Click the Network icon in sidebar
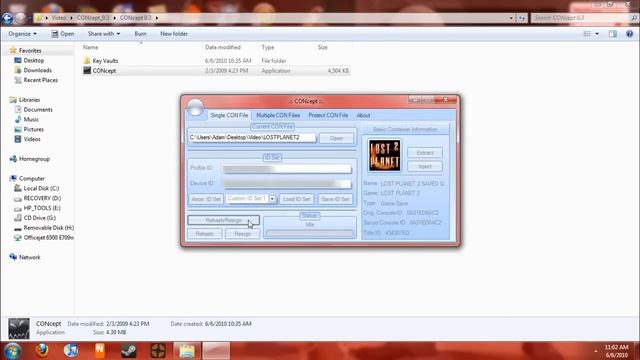The height and width of the screenshot is (360, 640). [x=13, y=257]
